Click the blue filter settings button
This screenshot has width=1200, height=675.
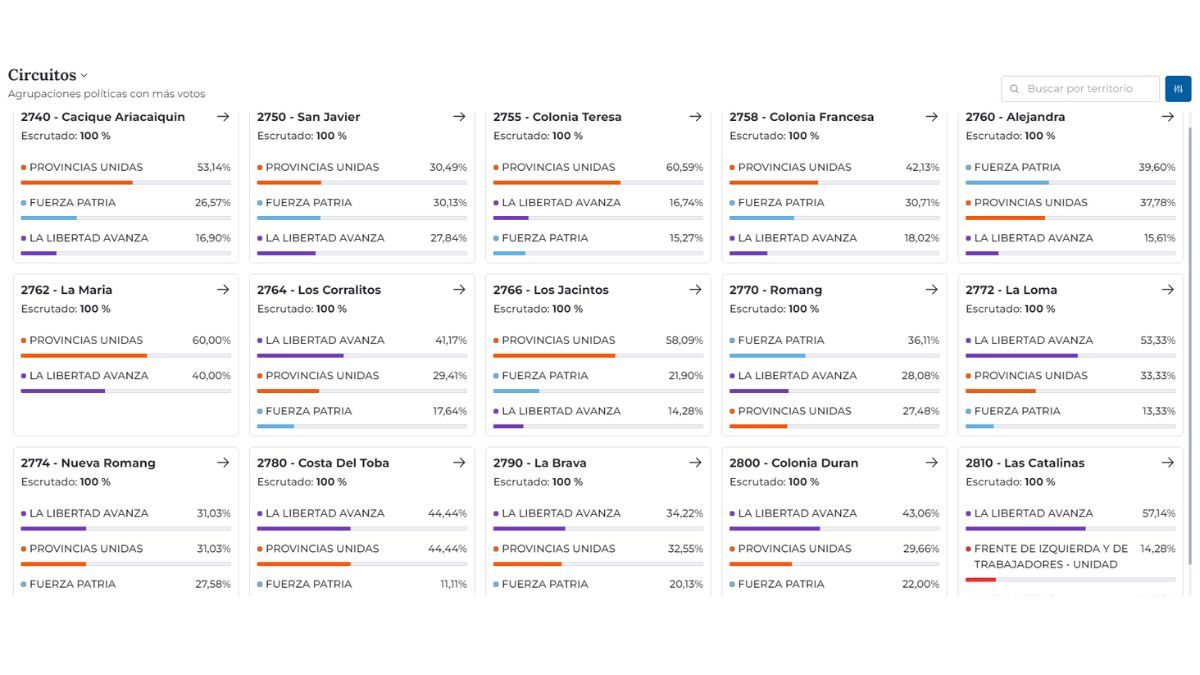1178,89
